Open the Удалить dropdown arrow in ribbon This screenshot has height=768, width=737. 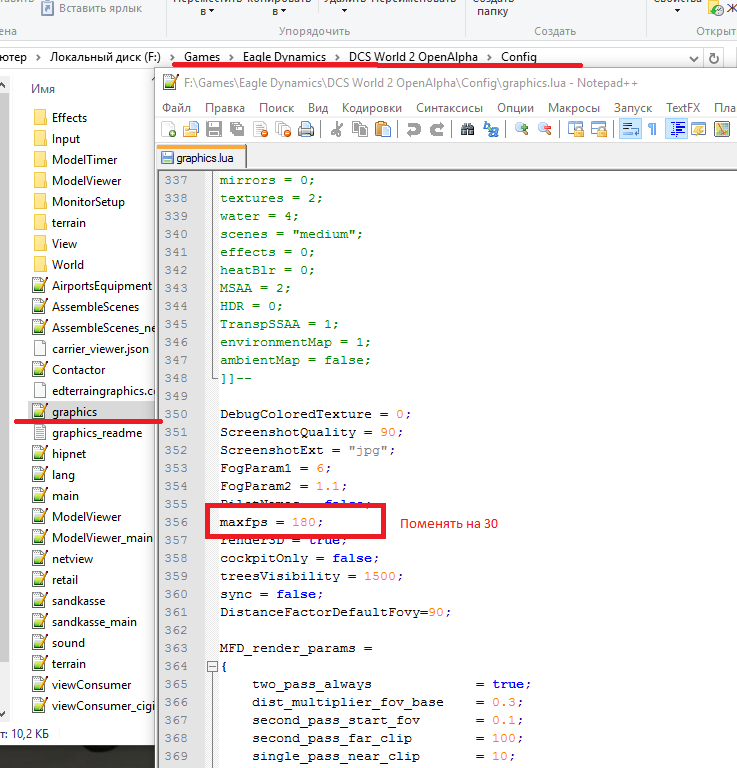coord(344,11)
